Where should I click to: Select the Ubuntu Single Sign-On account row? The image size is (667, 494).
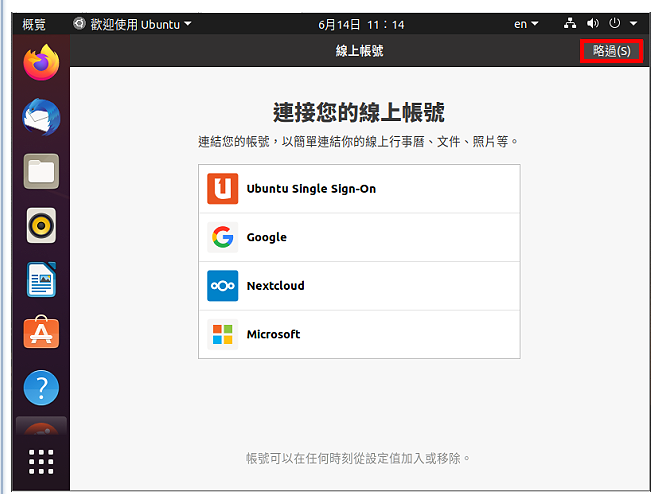(359, 188)
